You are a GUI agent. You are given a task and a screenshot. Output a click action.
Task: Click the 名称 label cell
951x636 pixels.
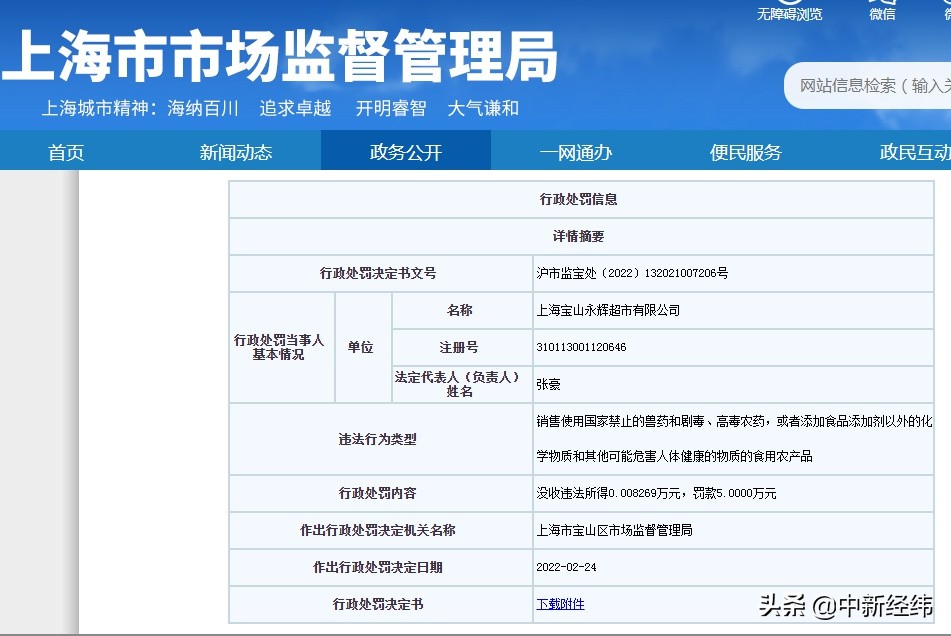(x=462, y=310)
